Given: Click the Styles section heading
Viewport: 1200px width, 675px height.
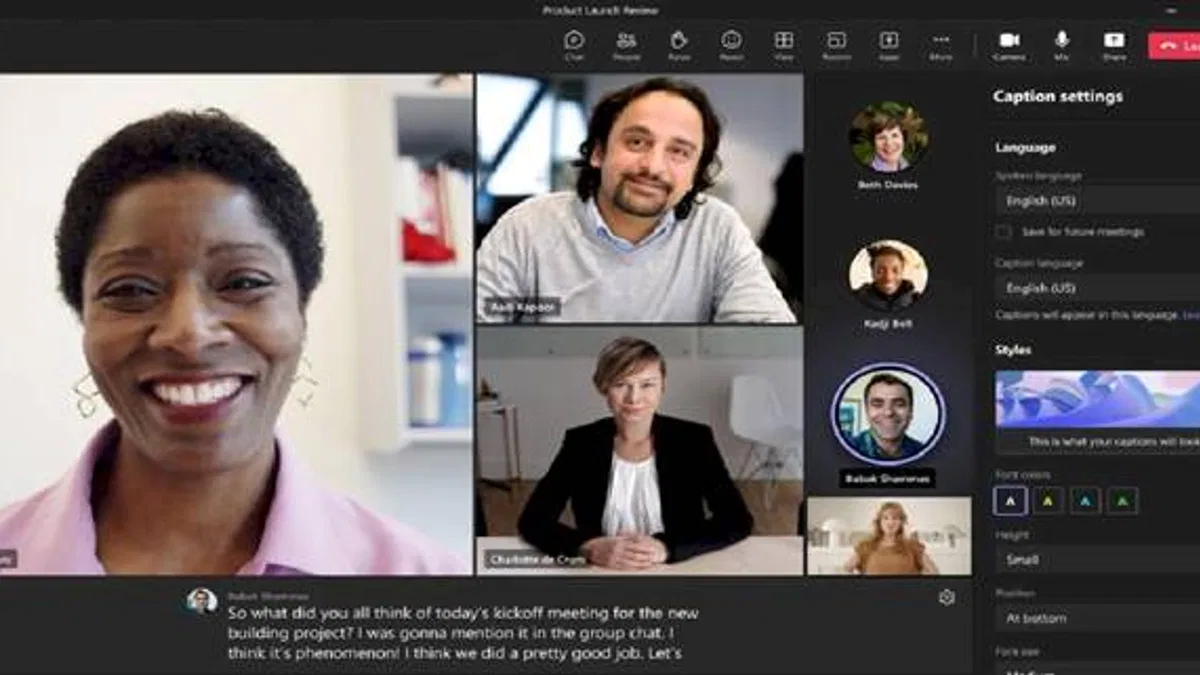Looking at the screenshot, I should pos(1013,350).
